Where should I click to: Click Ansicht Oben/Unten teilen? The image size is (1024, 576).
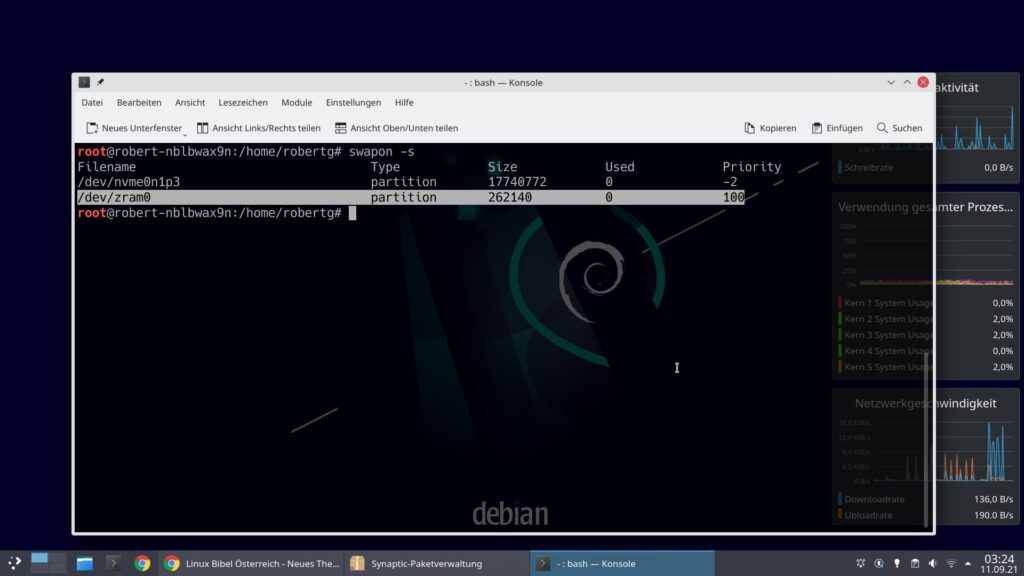pos(396,128)
